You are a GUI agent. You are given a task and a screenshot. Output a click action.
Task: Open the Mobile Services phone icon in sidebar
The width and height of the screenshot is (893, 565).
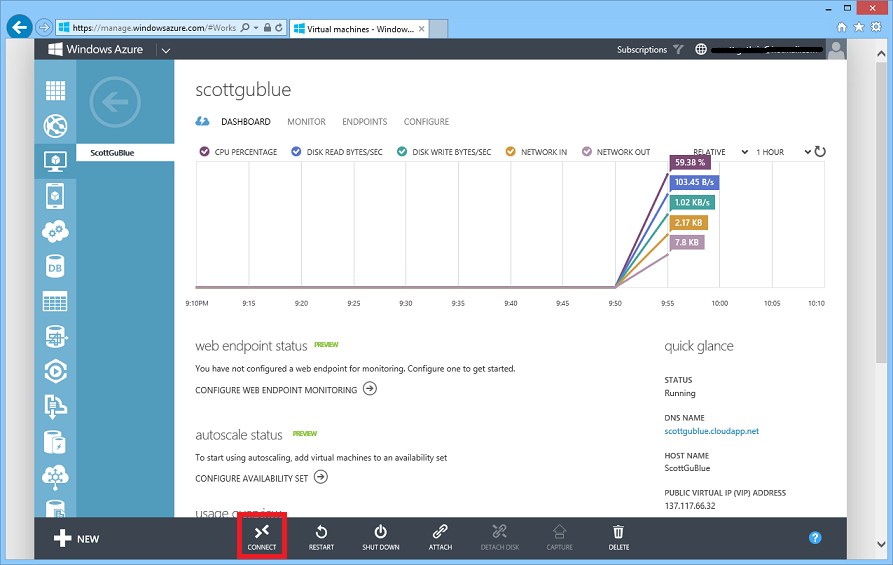(x=55, y=196)
